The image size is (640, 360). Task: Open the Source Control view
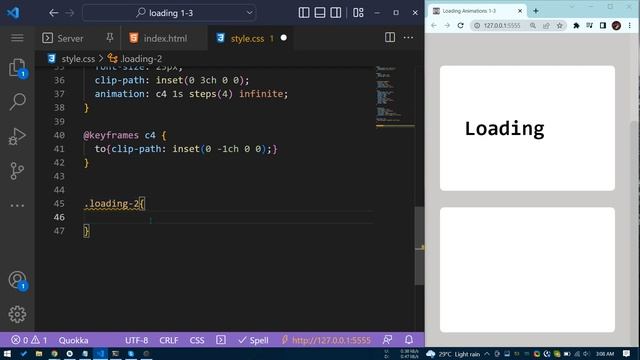click(x=17, y=171)
